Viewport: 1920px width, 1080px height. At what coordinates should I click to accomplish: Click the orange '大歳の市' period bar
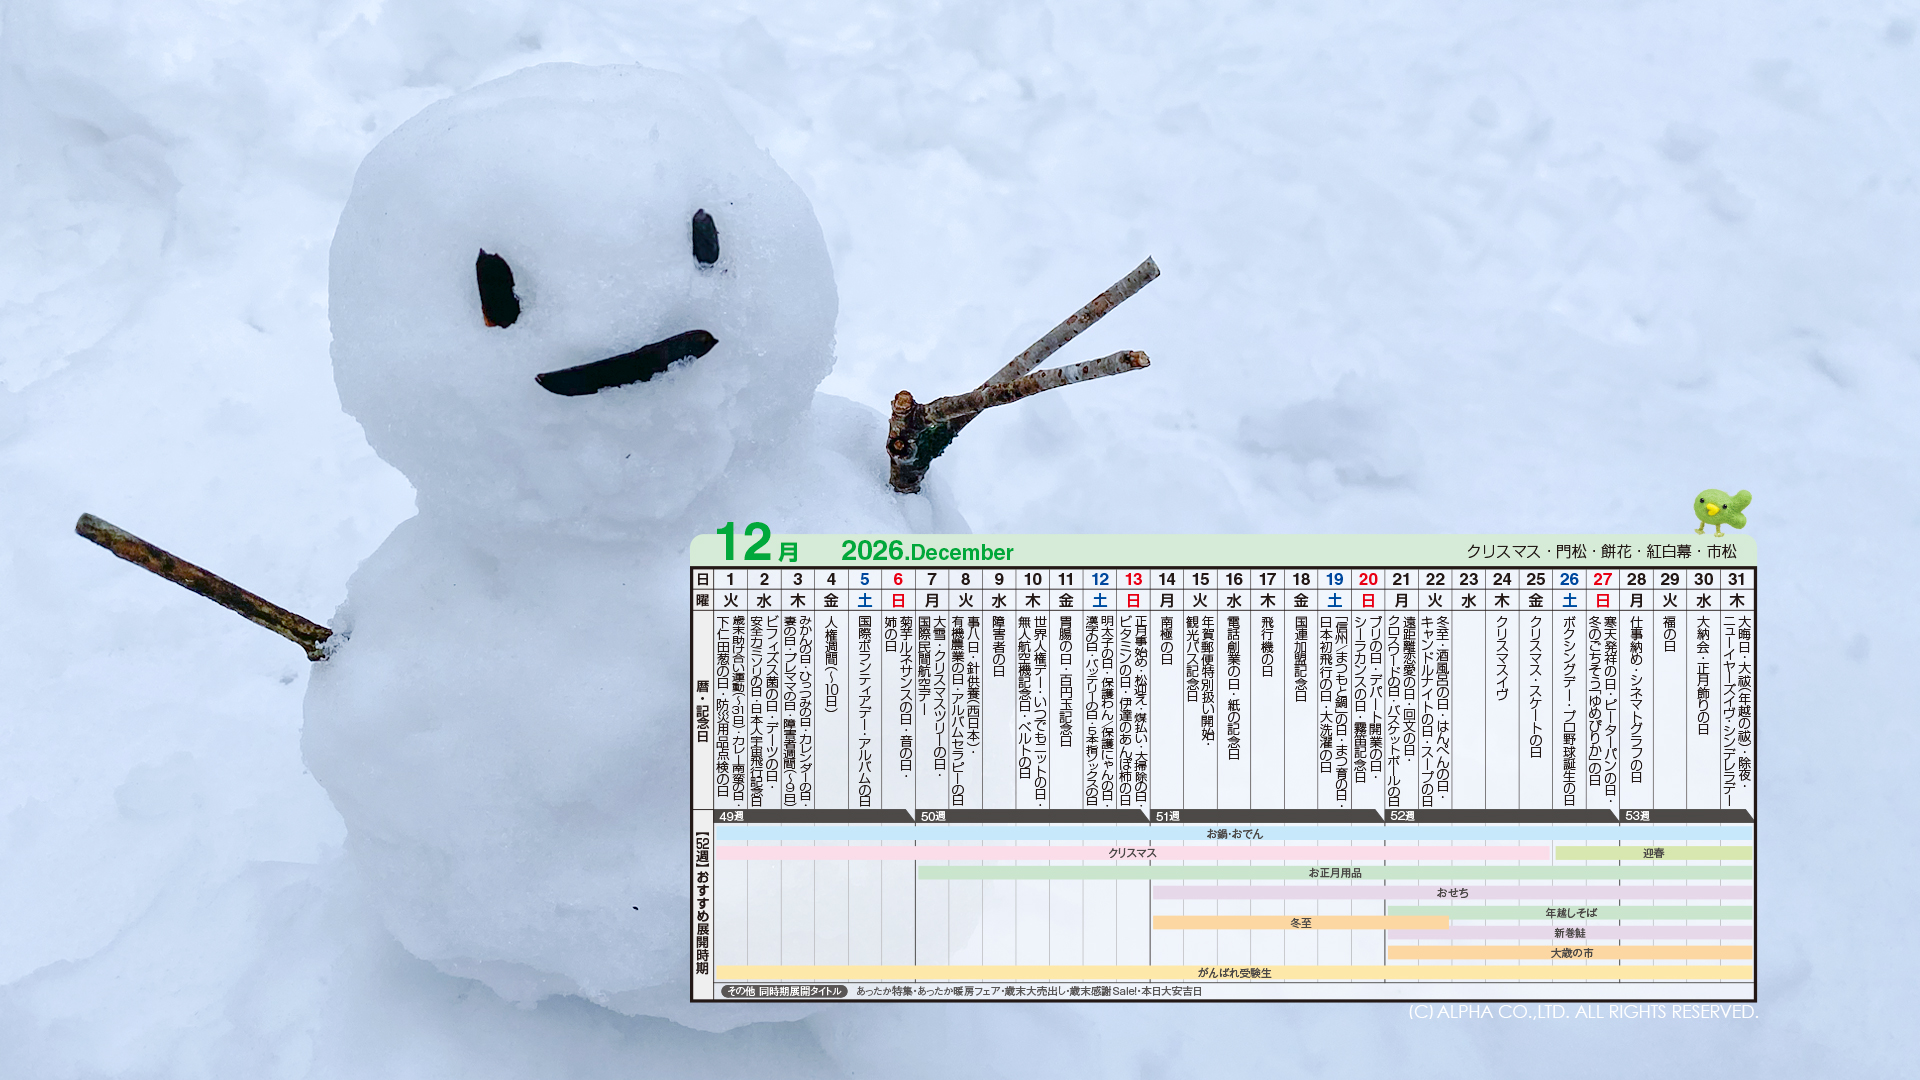(1570, 953)
